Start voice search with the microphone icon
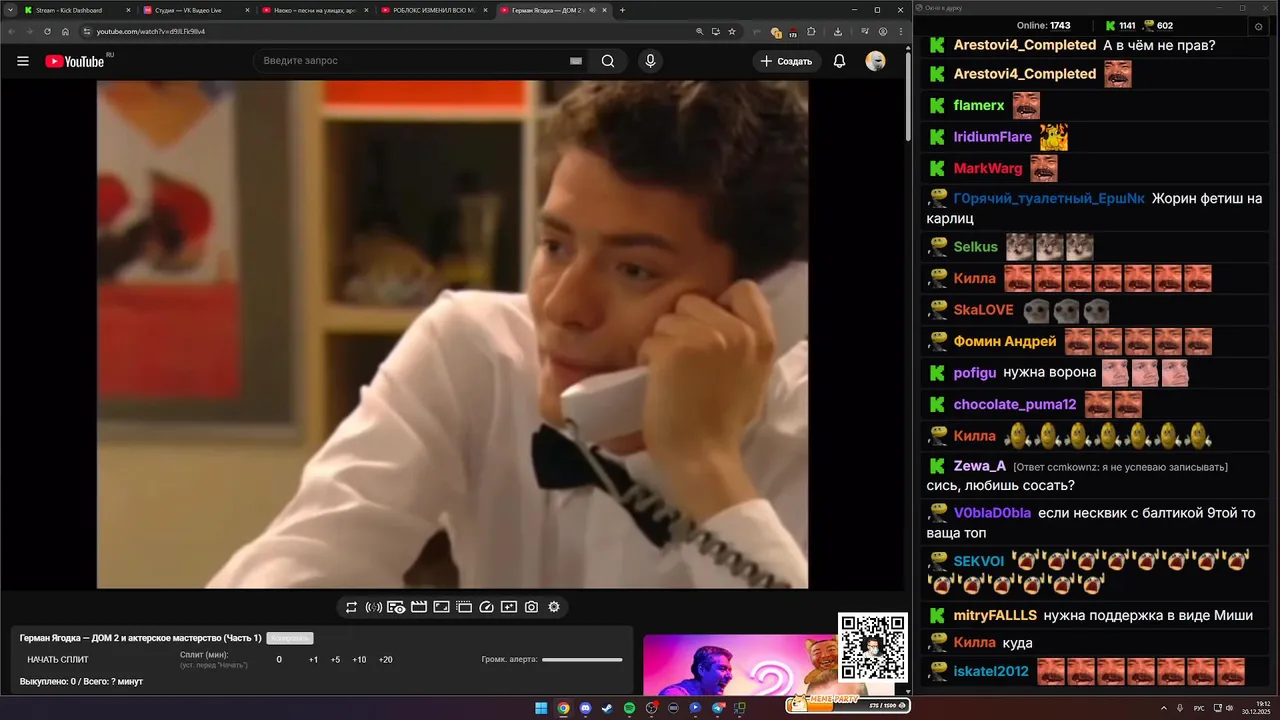1280x720 pixels. tap(650, 61)
